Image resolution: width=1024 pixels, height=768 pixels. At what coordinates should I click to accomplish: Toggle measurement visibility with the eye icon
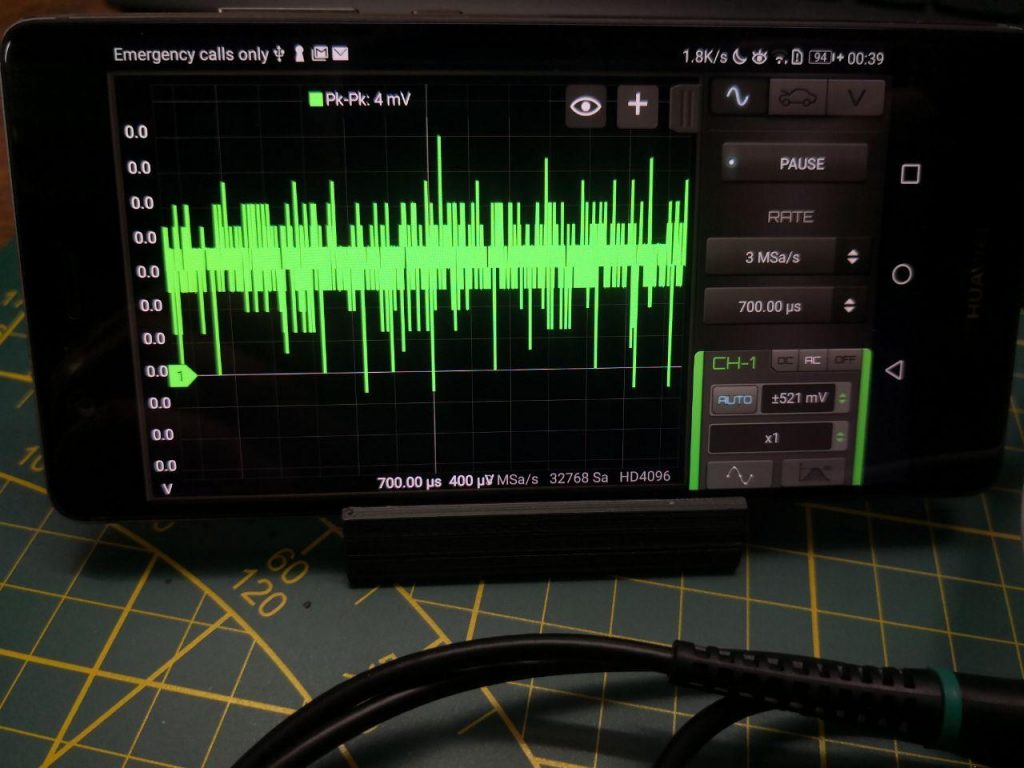[x=586, y=106]
